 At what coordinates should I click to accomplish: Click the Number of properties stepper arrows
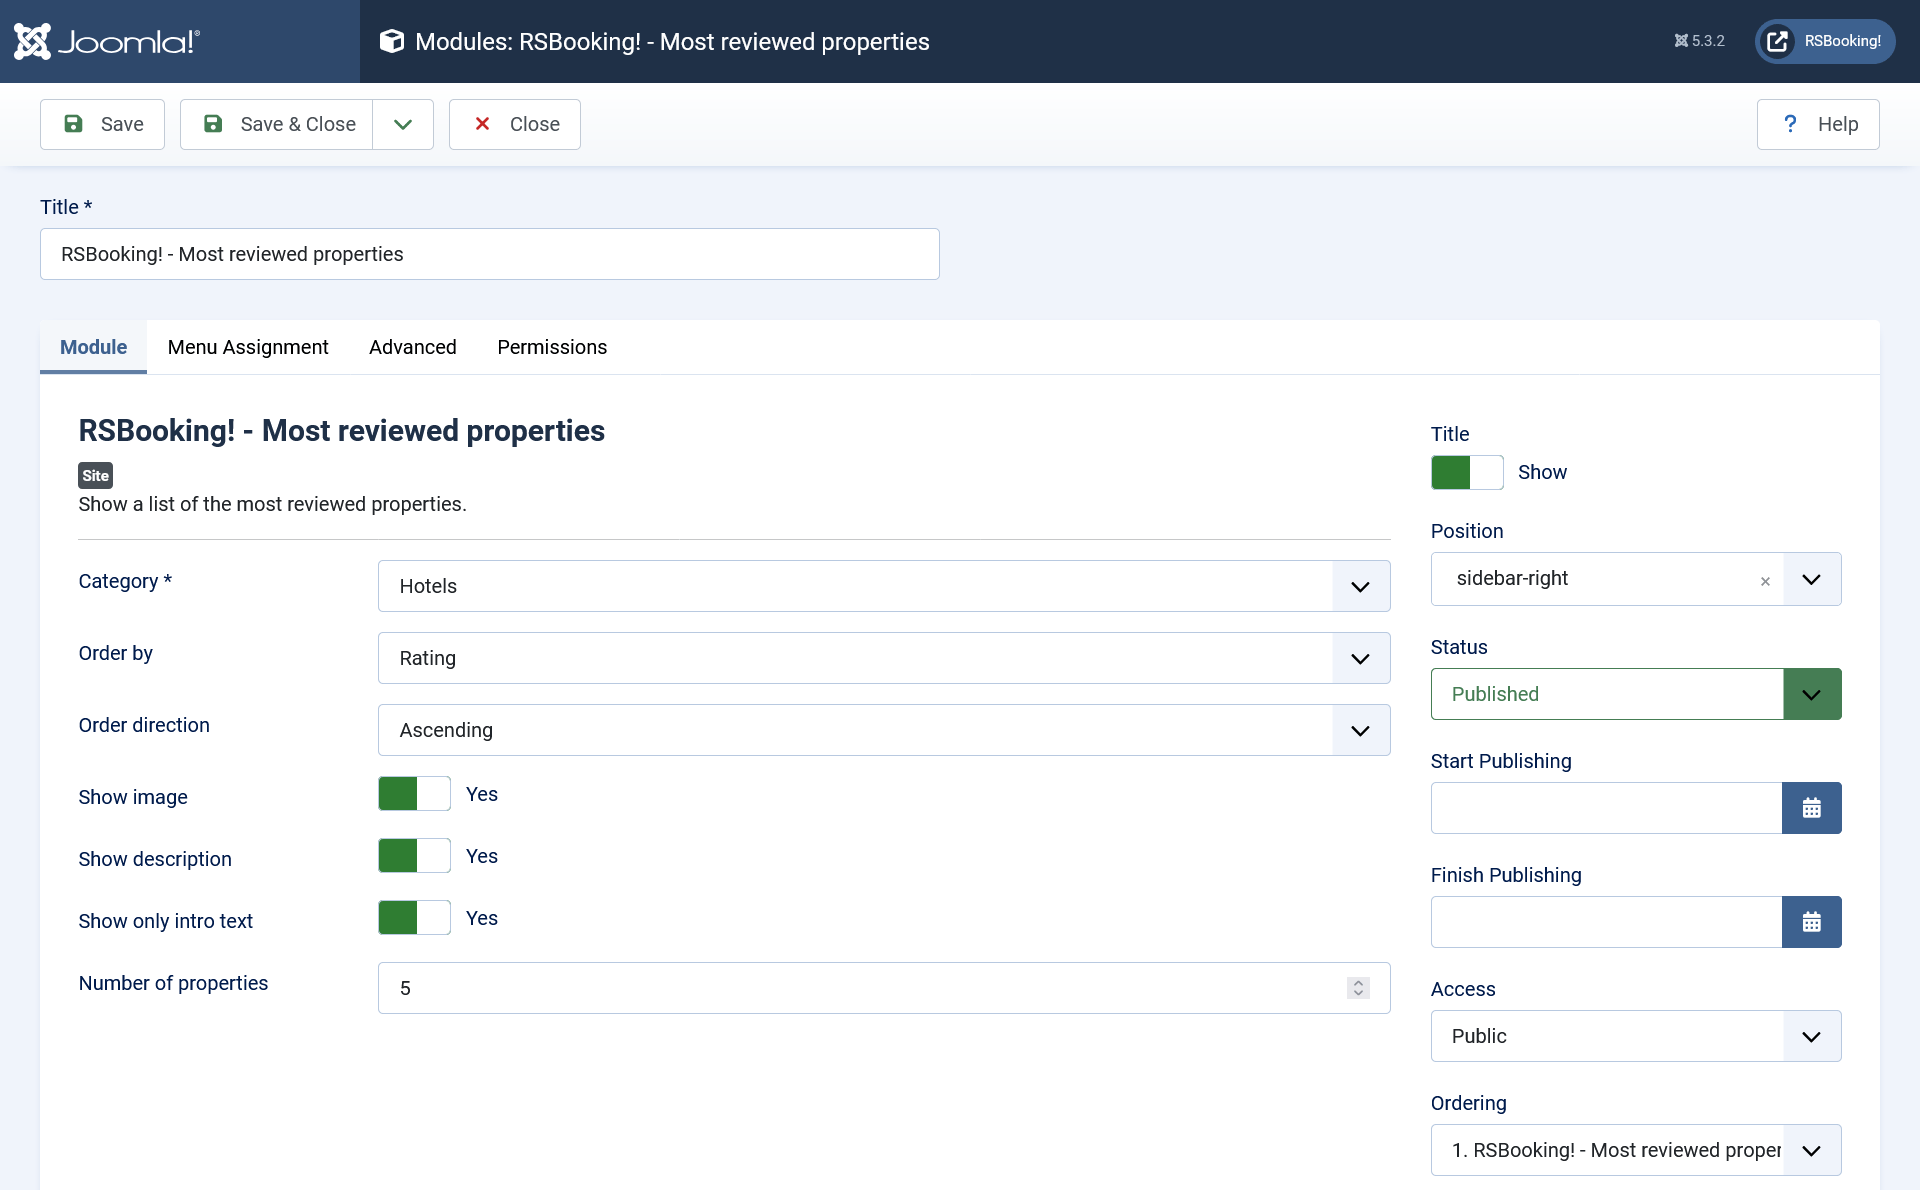1358,988
